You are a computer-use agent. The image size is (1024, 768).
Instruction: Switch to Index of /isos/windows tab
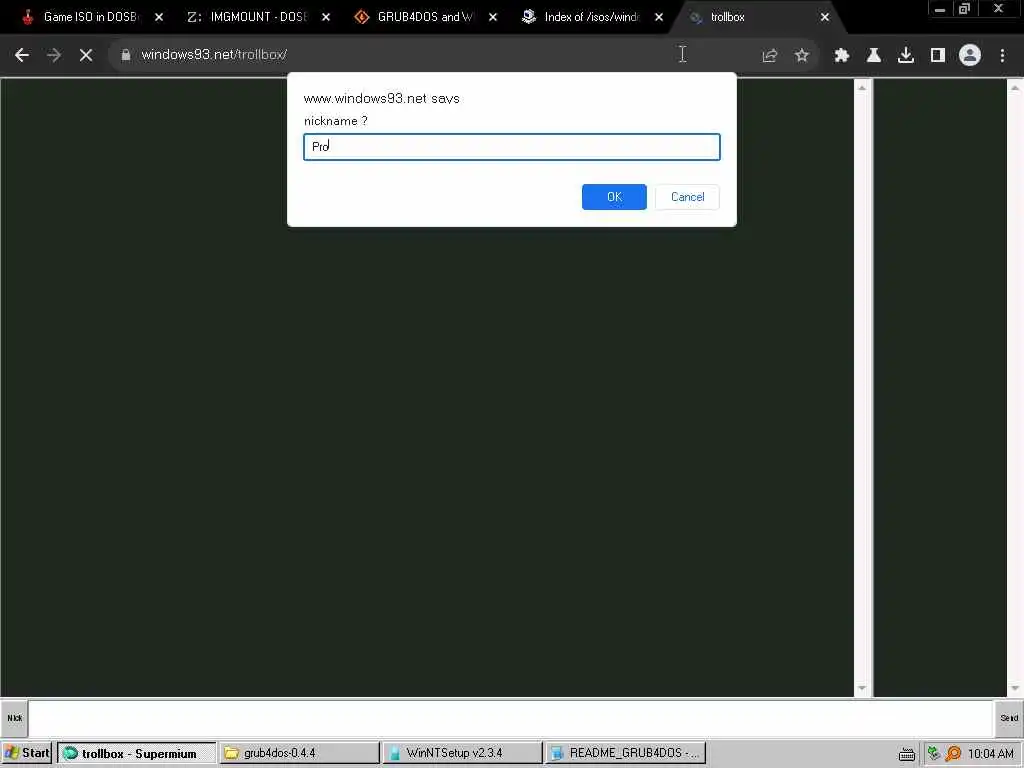[x=592, y=17]
